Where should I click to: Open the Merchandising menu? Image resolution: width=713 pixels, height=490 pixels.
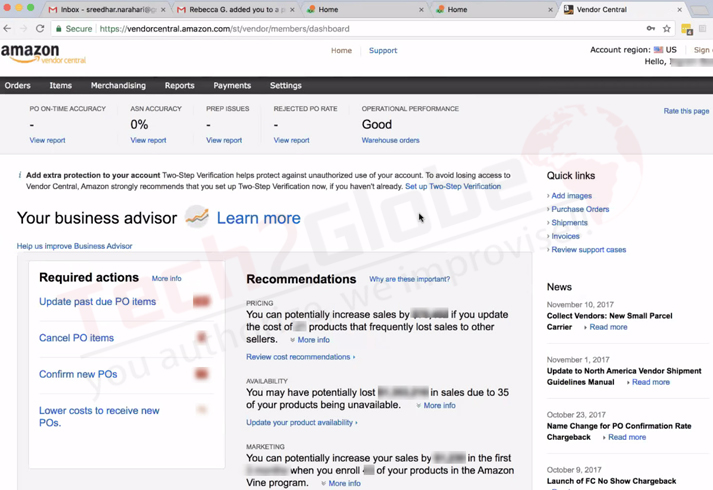[118, 86]
